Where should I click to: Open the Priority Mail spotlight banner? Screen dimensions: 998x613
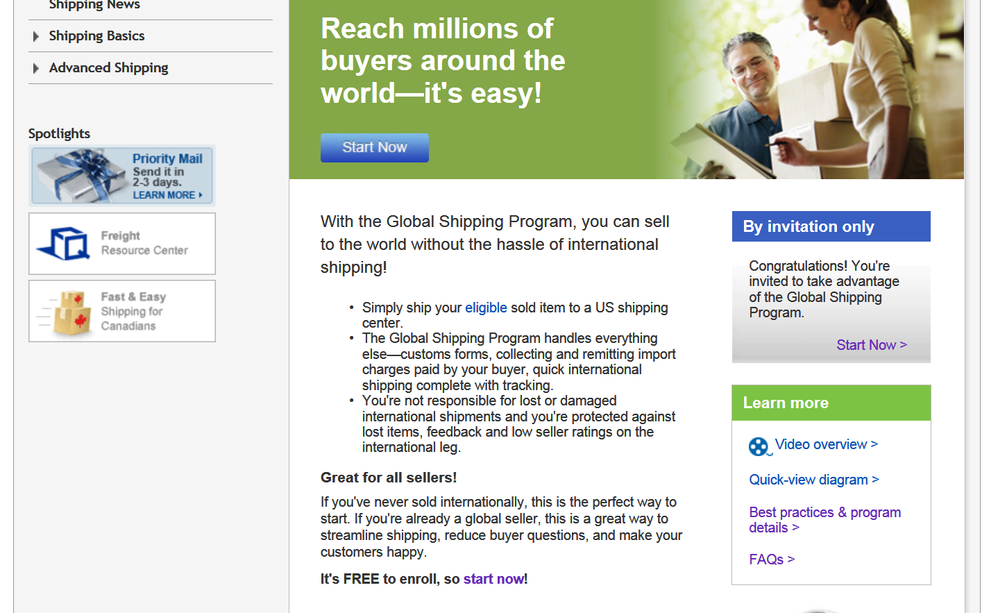click(122, 175)
